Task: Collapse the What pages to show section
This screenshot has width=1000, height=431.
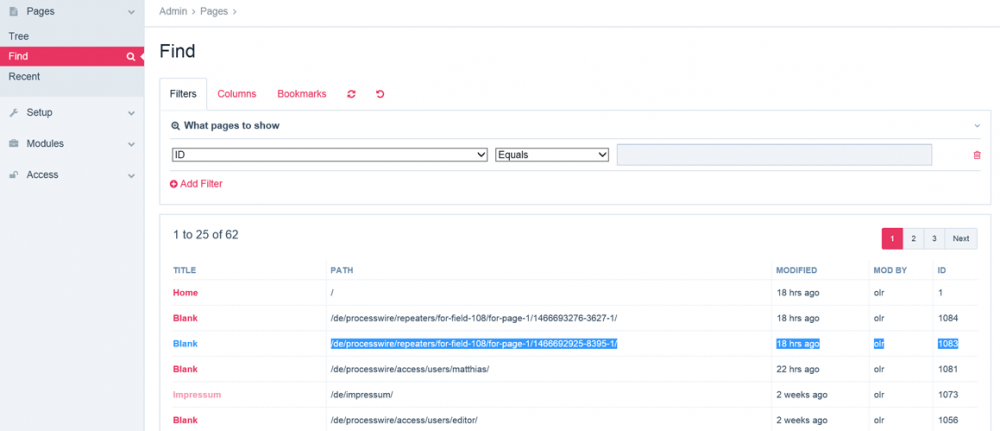Action: coord(976,126)
